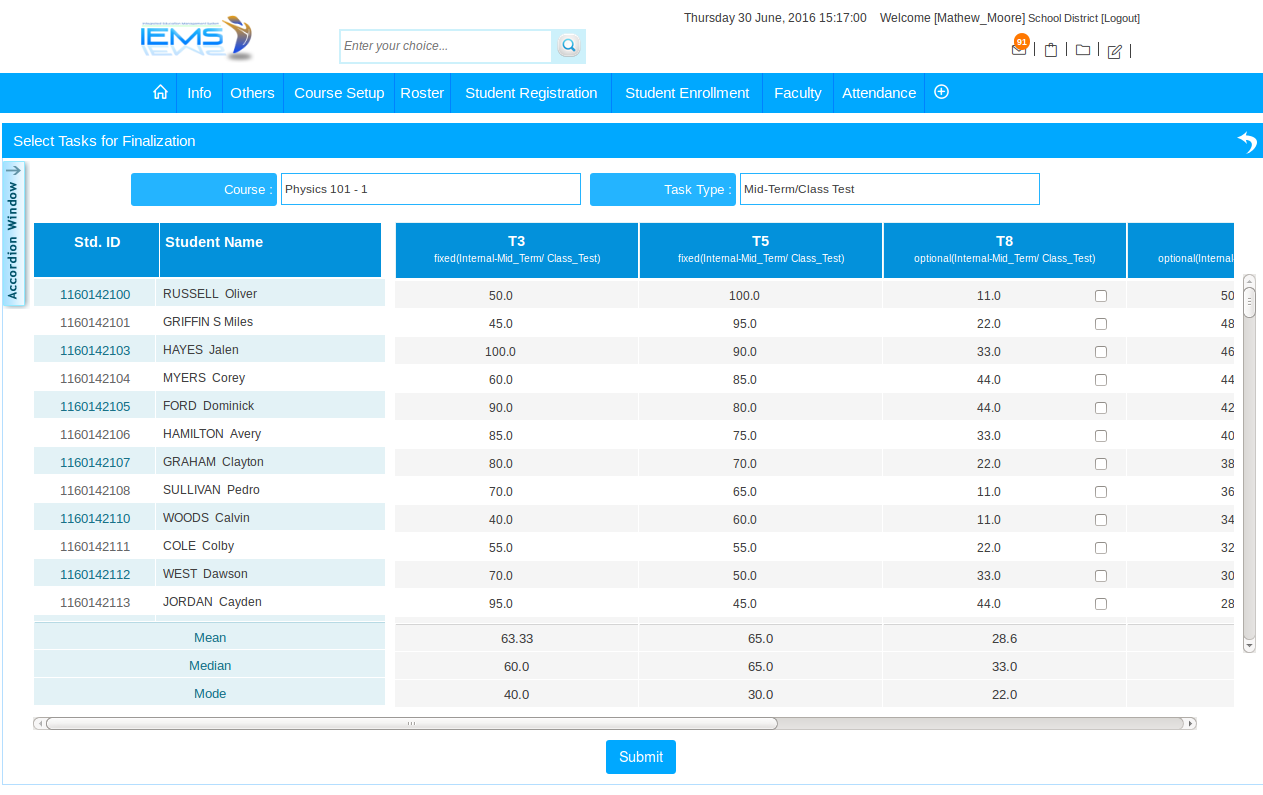
Task: Check T8 box for COLE Colby
Action: 1101,548
